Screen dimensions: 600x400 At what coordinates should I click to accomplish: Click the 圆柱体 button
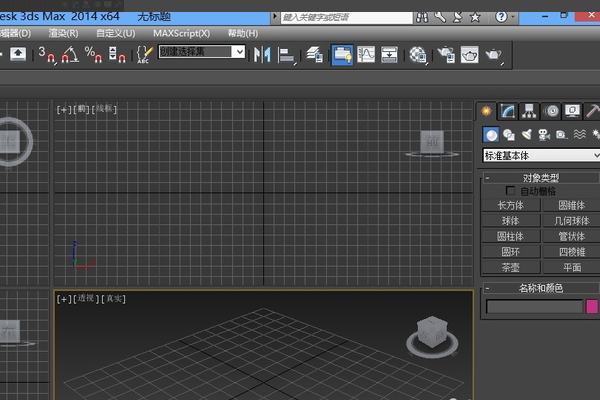511,236
